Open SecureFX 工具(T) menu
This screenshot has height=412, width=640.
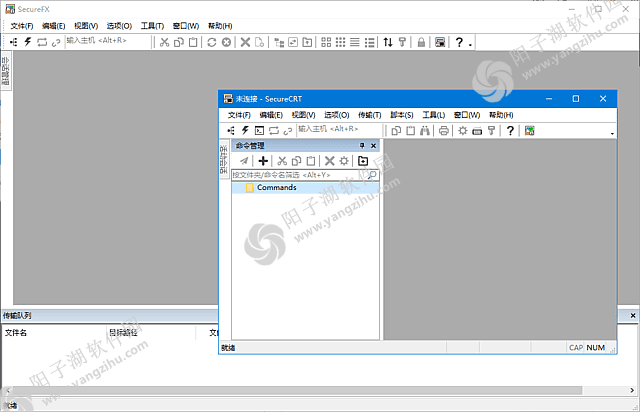[152, 26]
